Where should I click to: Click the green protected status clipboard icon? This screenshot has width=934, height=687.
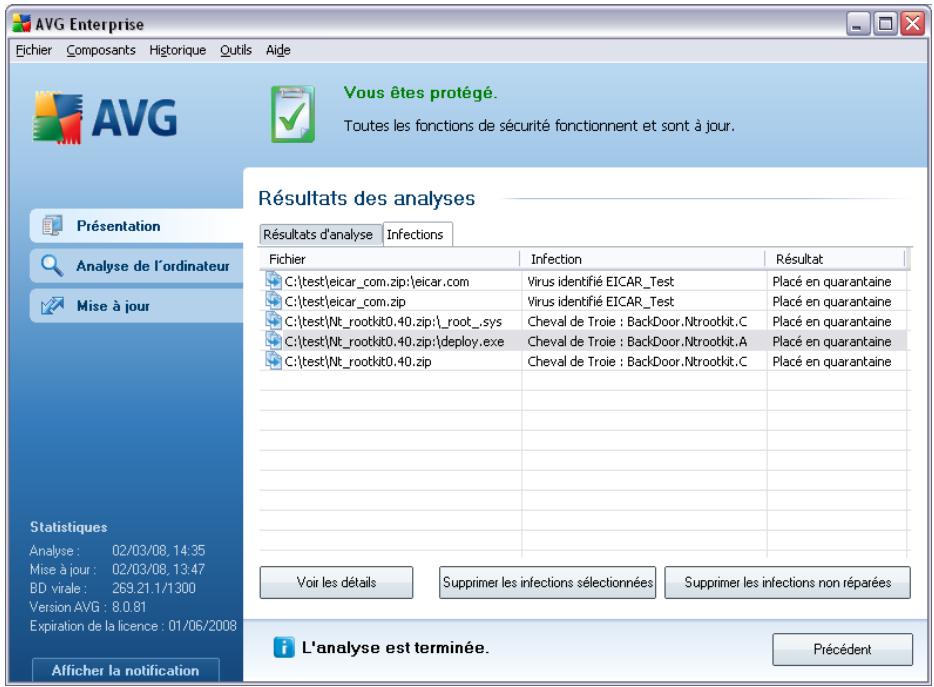point(292,114)
